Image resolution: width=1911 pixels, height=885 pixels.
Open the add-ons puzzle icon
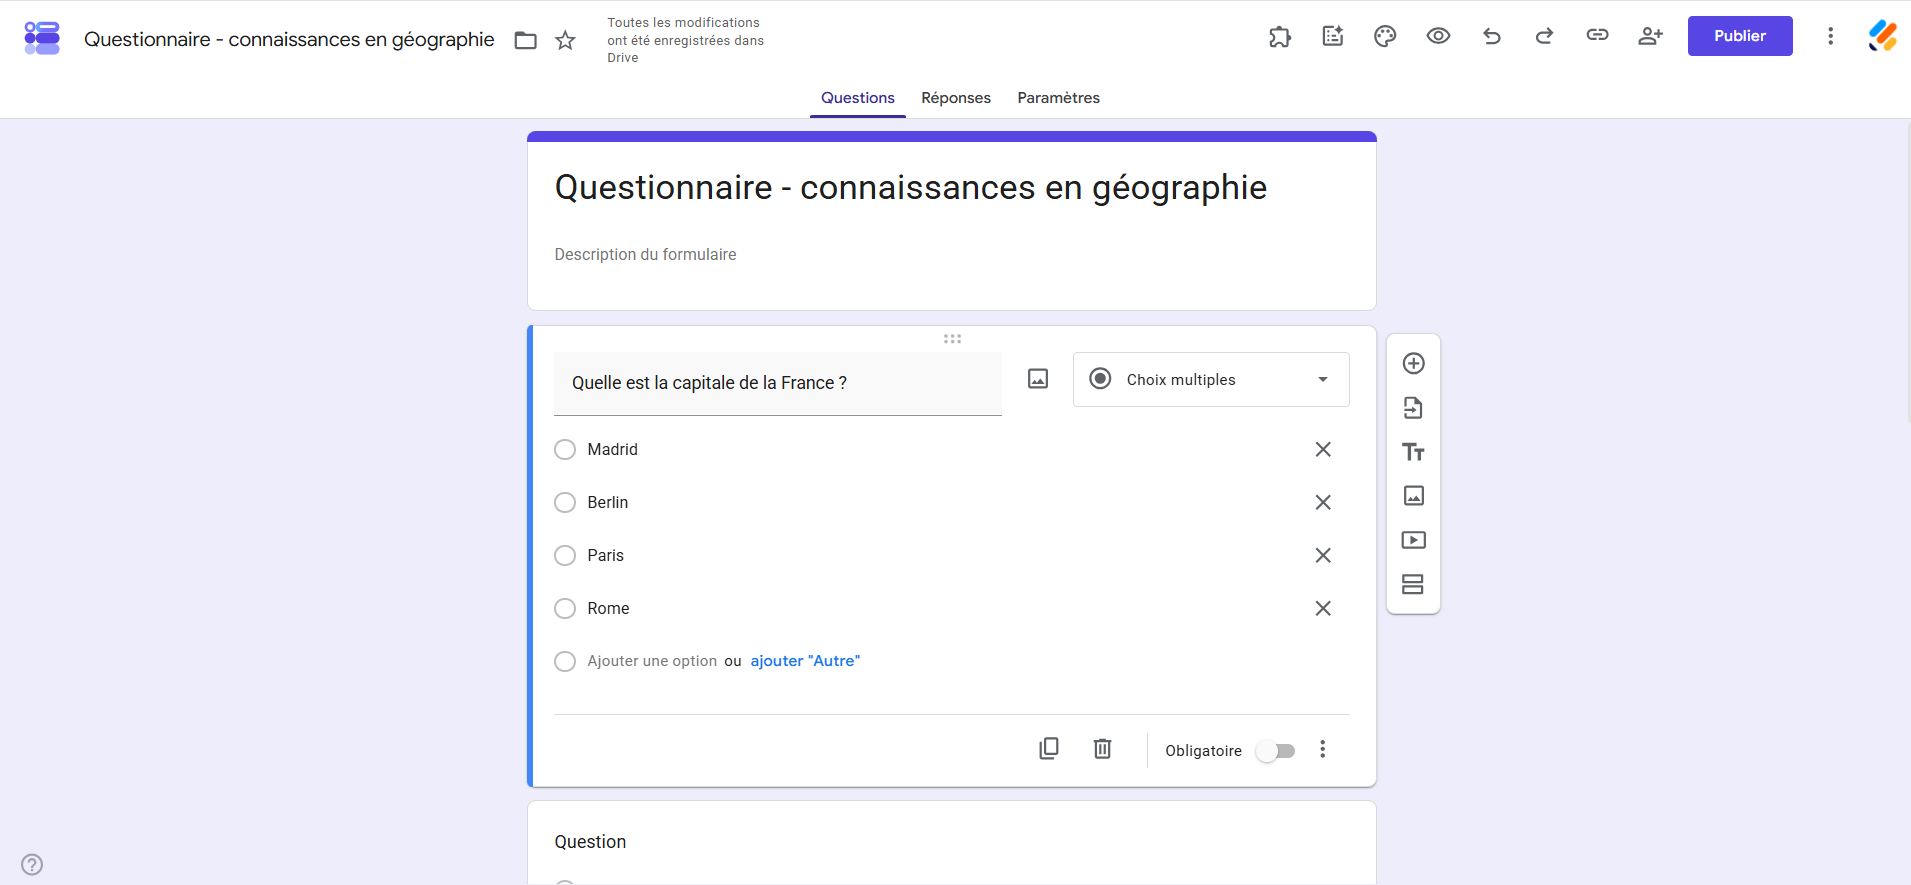pos(1280,37)
